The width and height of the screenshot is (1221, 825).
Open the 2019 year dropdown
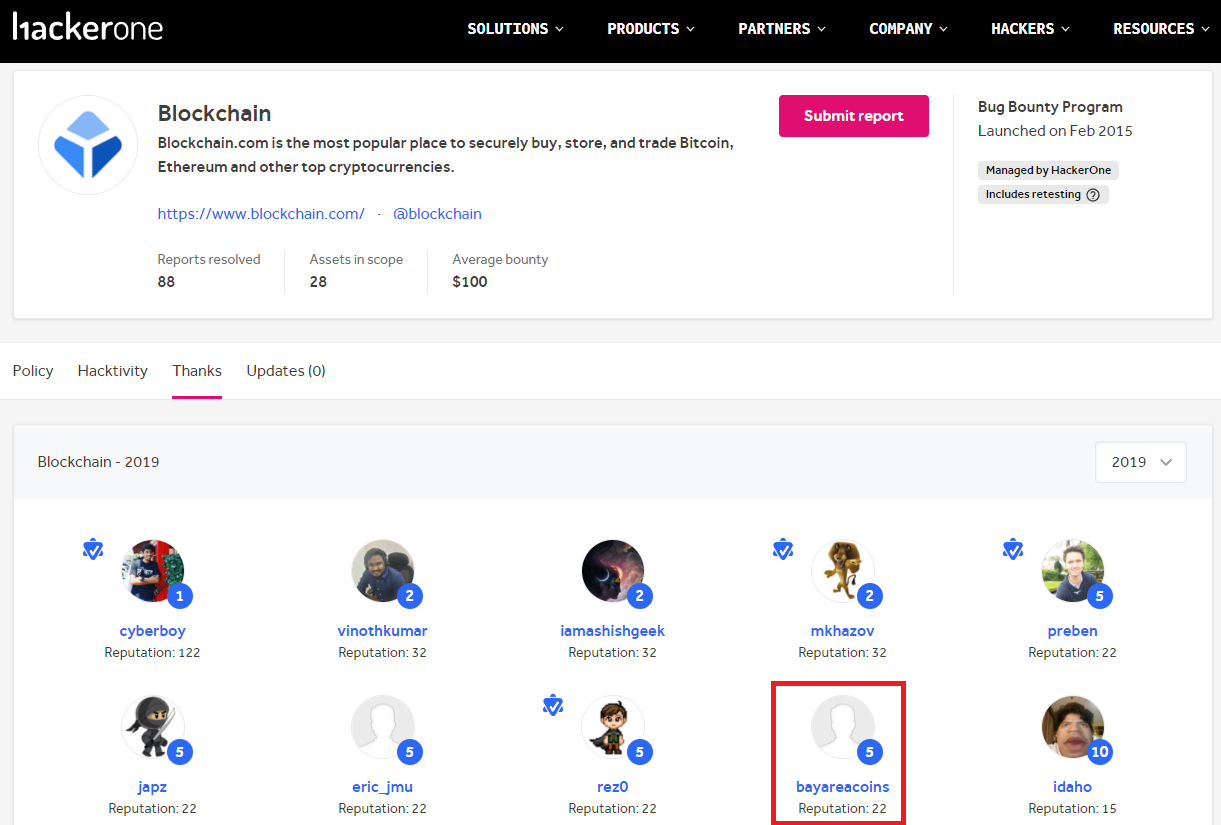[x=1141, y=462]
